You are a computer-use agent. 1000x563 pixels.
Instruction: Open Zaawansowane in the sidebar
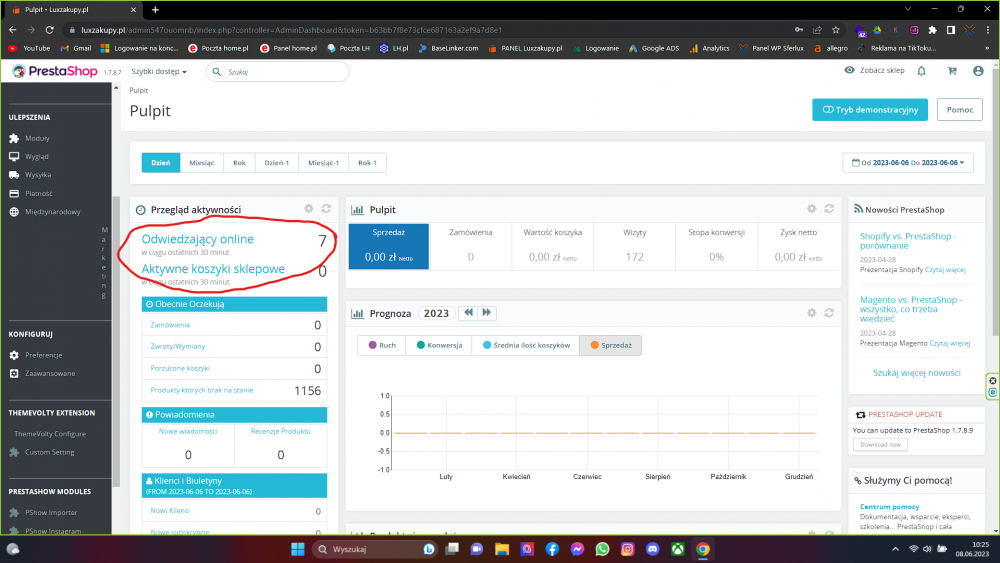coord(50,374)
